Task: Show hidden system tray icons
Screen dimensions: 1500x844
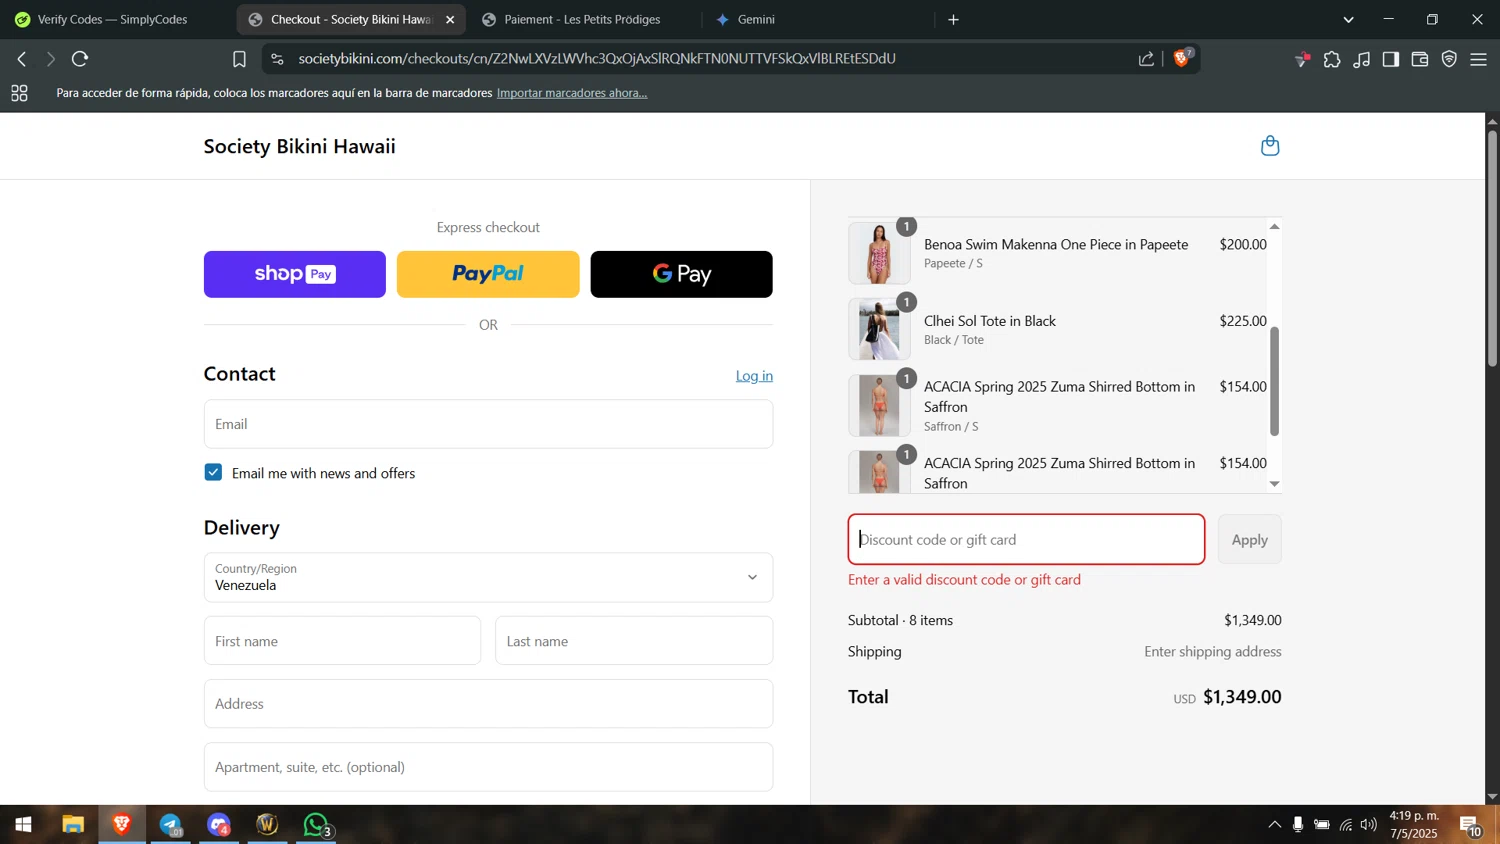Action: [1274, 825]
